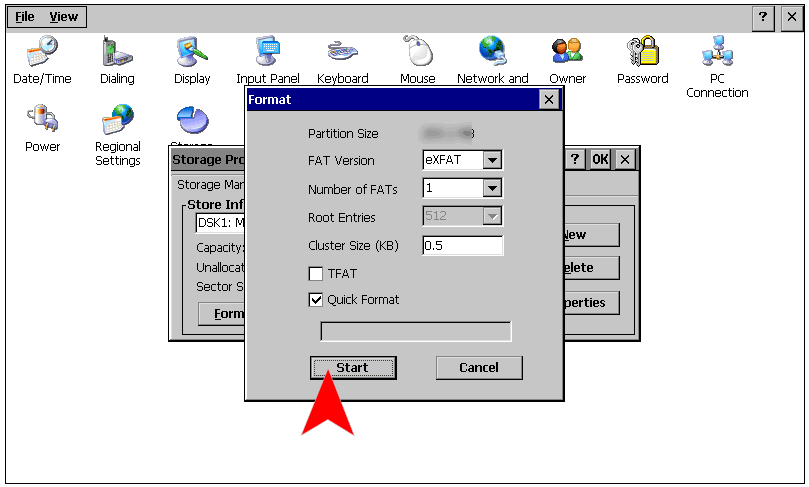Click the OK button in Storage Properties
The height and width of the screenshot is (487, 809).
pyautogui.click(x=600, y=160)
